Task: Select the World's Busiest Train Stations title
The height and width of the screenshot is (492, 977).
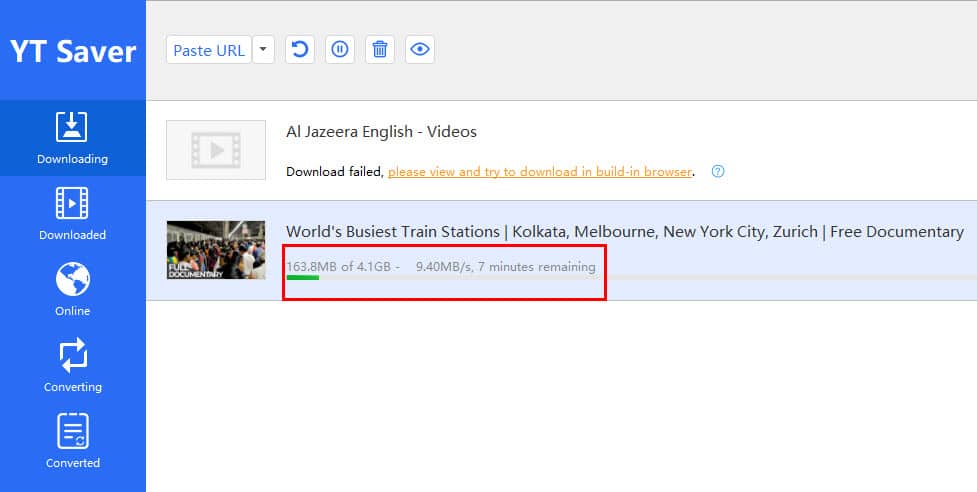Action: pos(625,232)
